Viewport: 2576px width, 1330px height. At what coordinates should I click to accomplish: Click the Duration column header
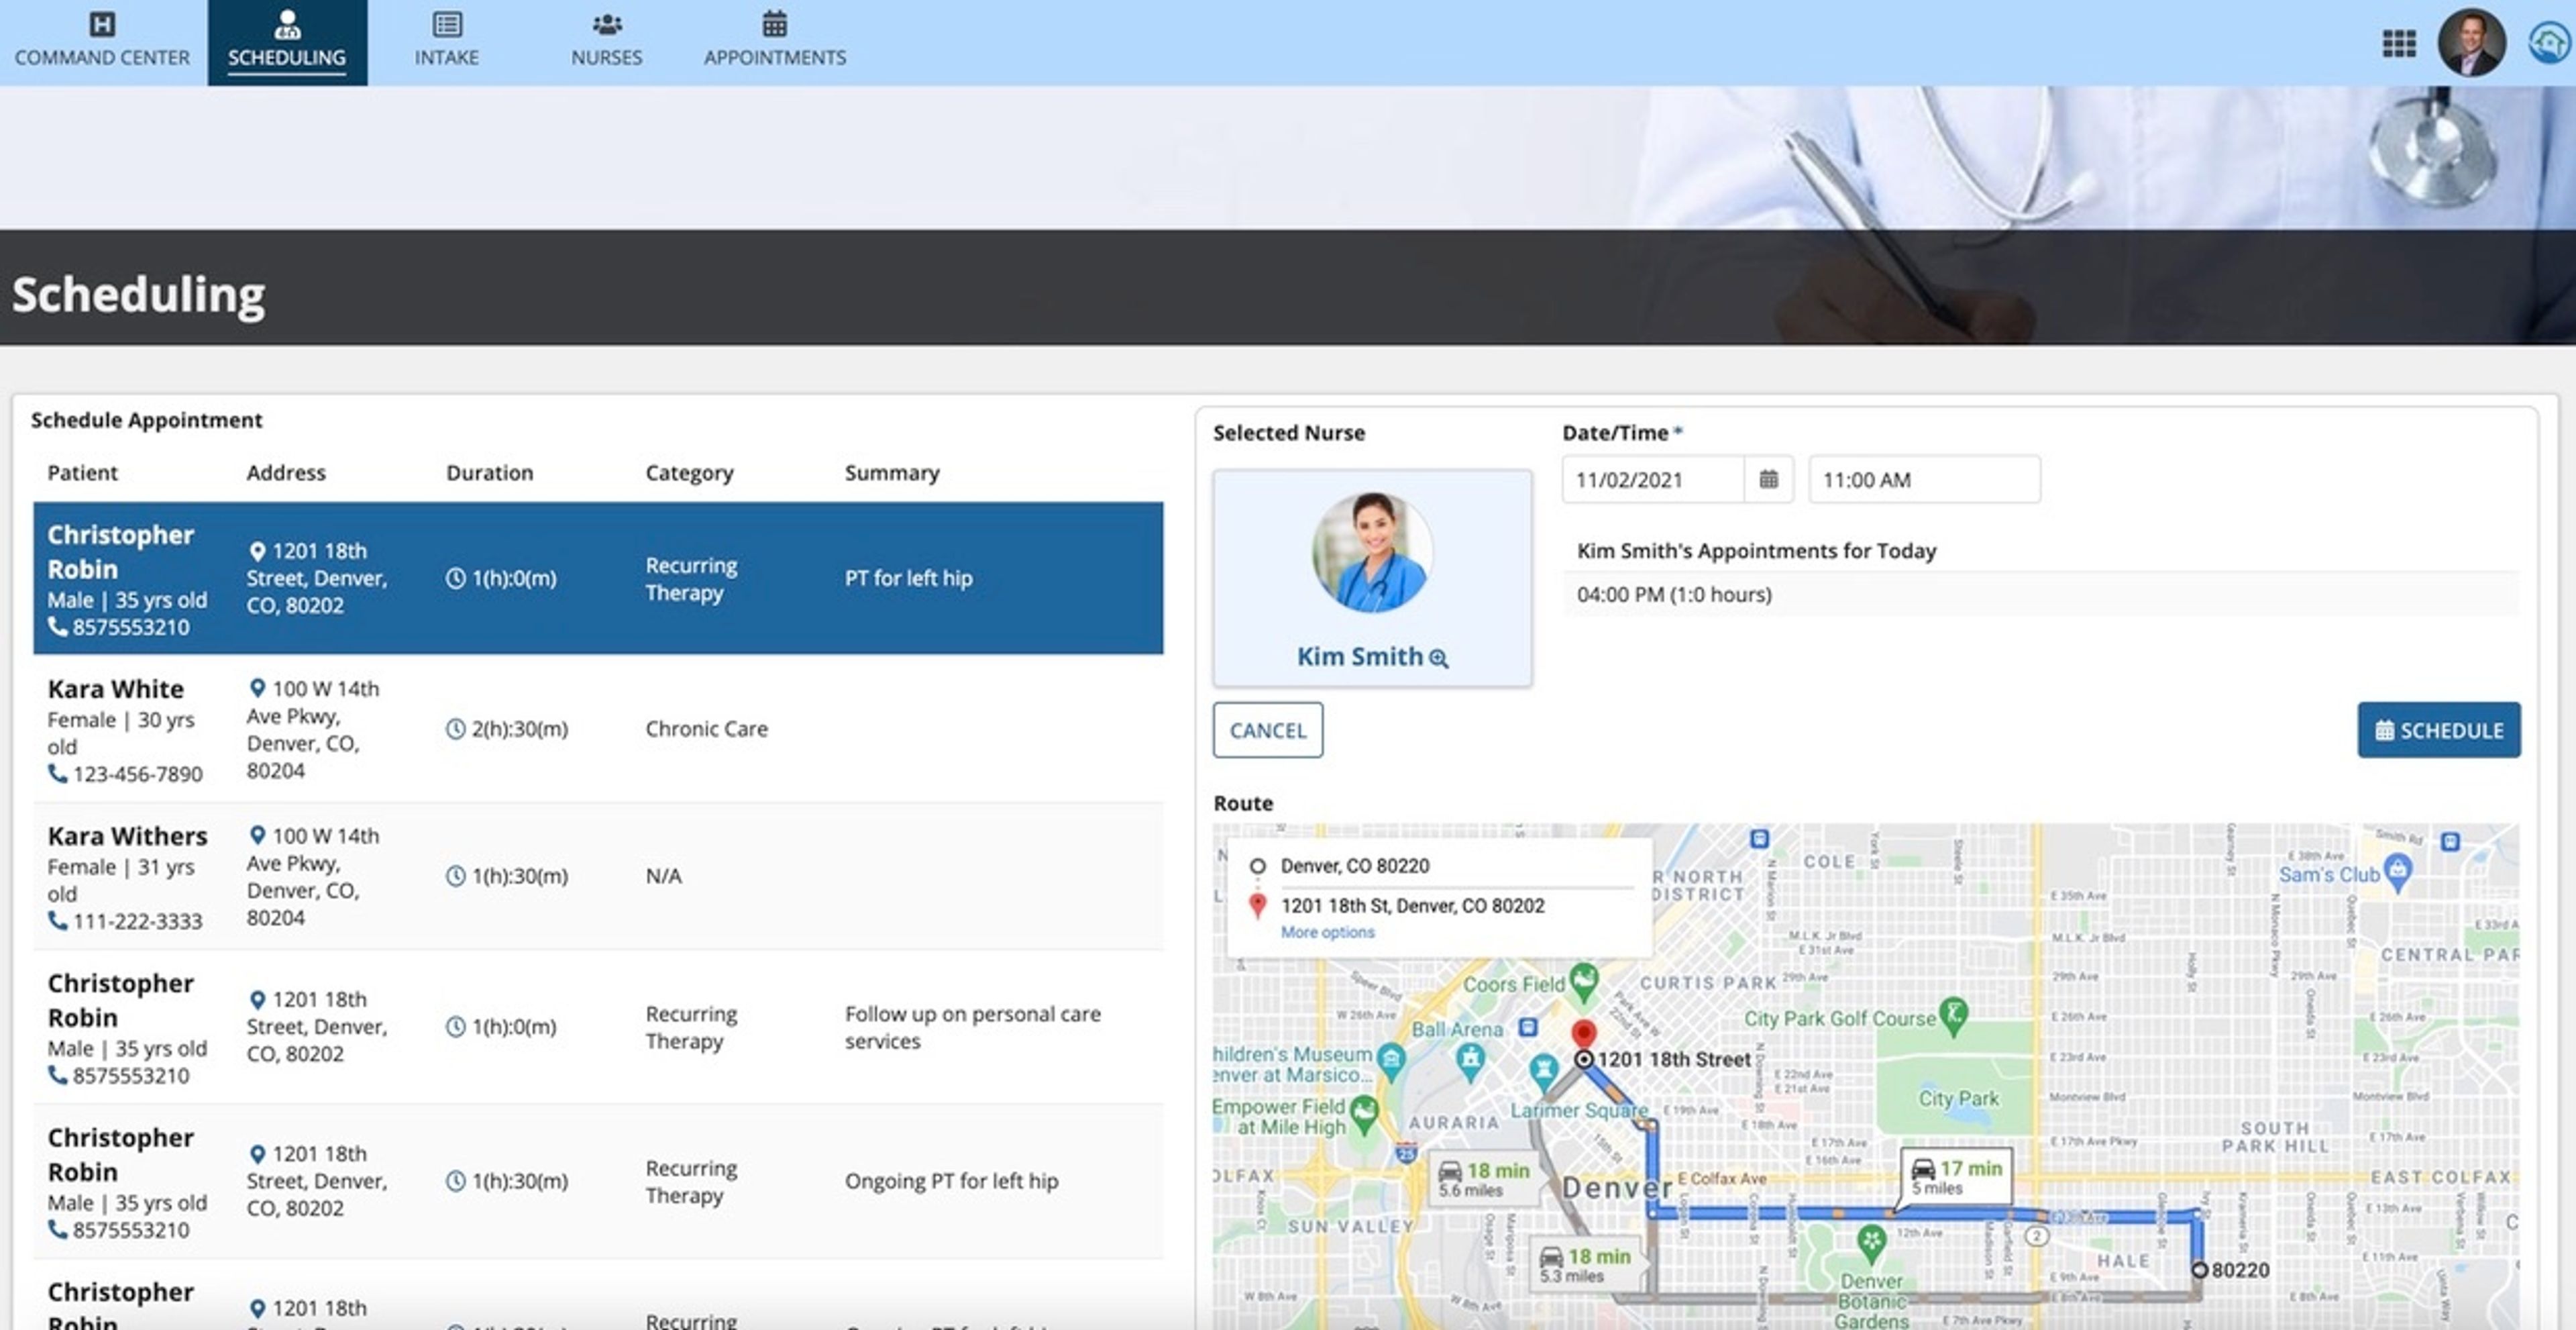(x=489, y=472)
